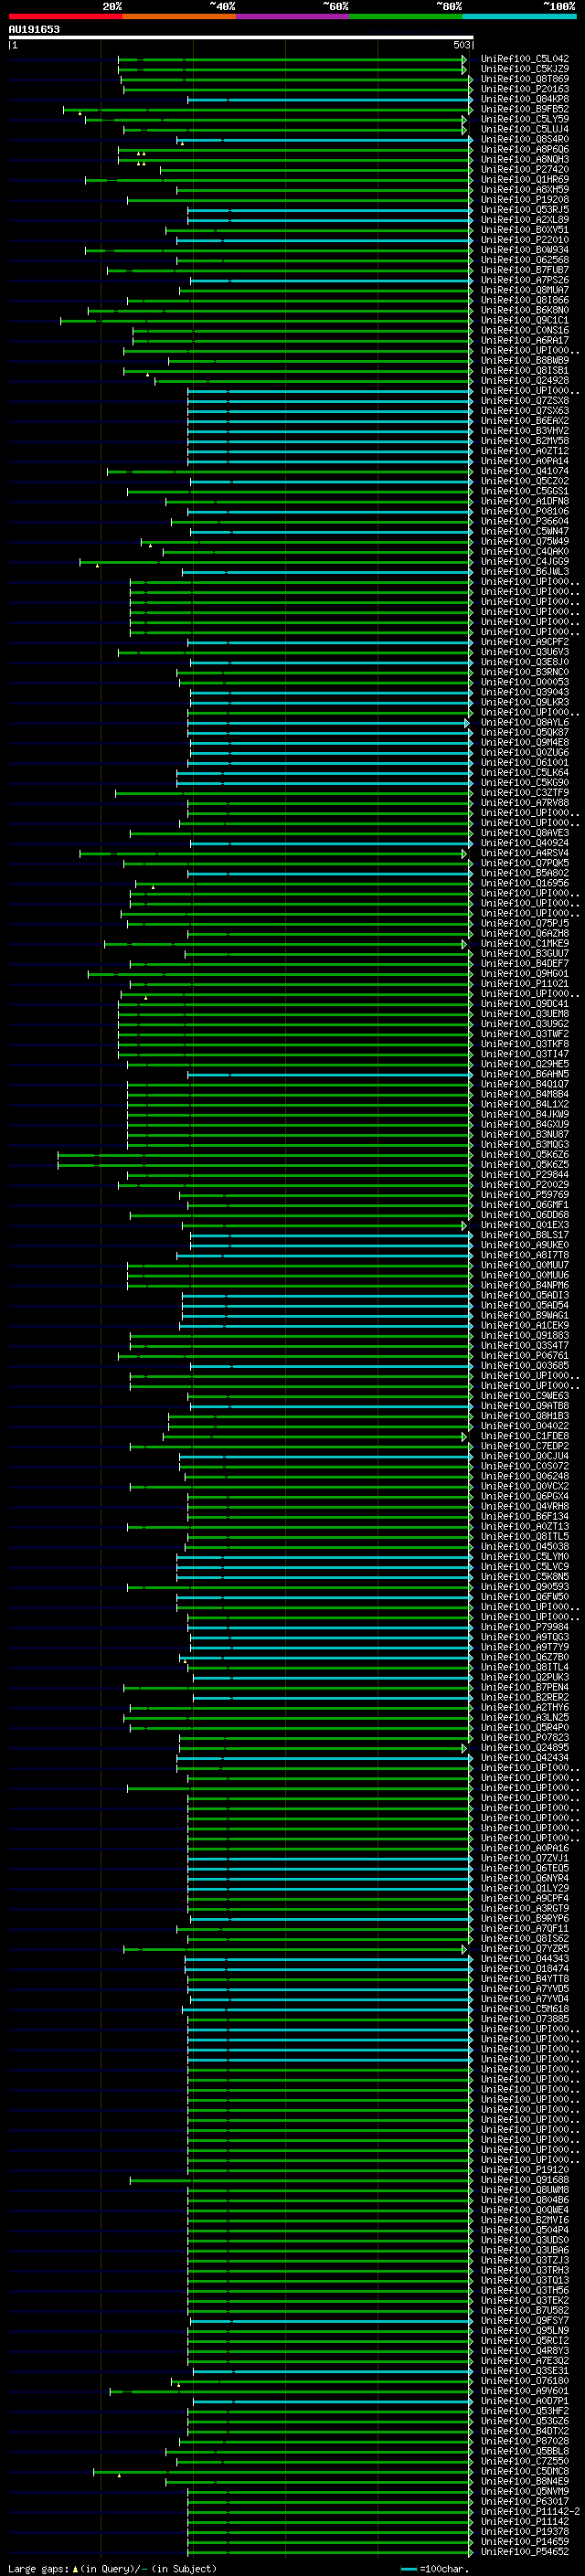Select the UniRef100_C1FDE8 label
The image size is (585, 2576).
pyautogui.click(x=525, y=1436)
